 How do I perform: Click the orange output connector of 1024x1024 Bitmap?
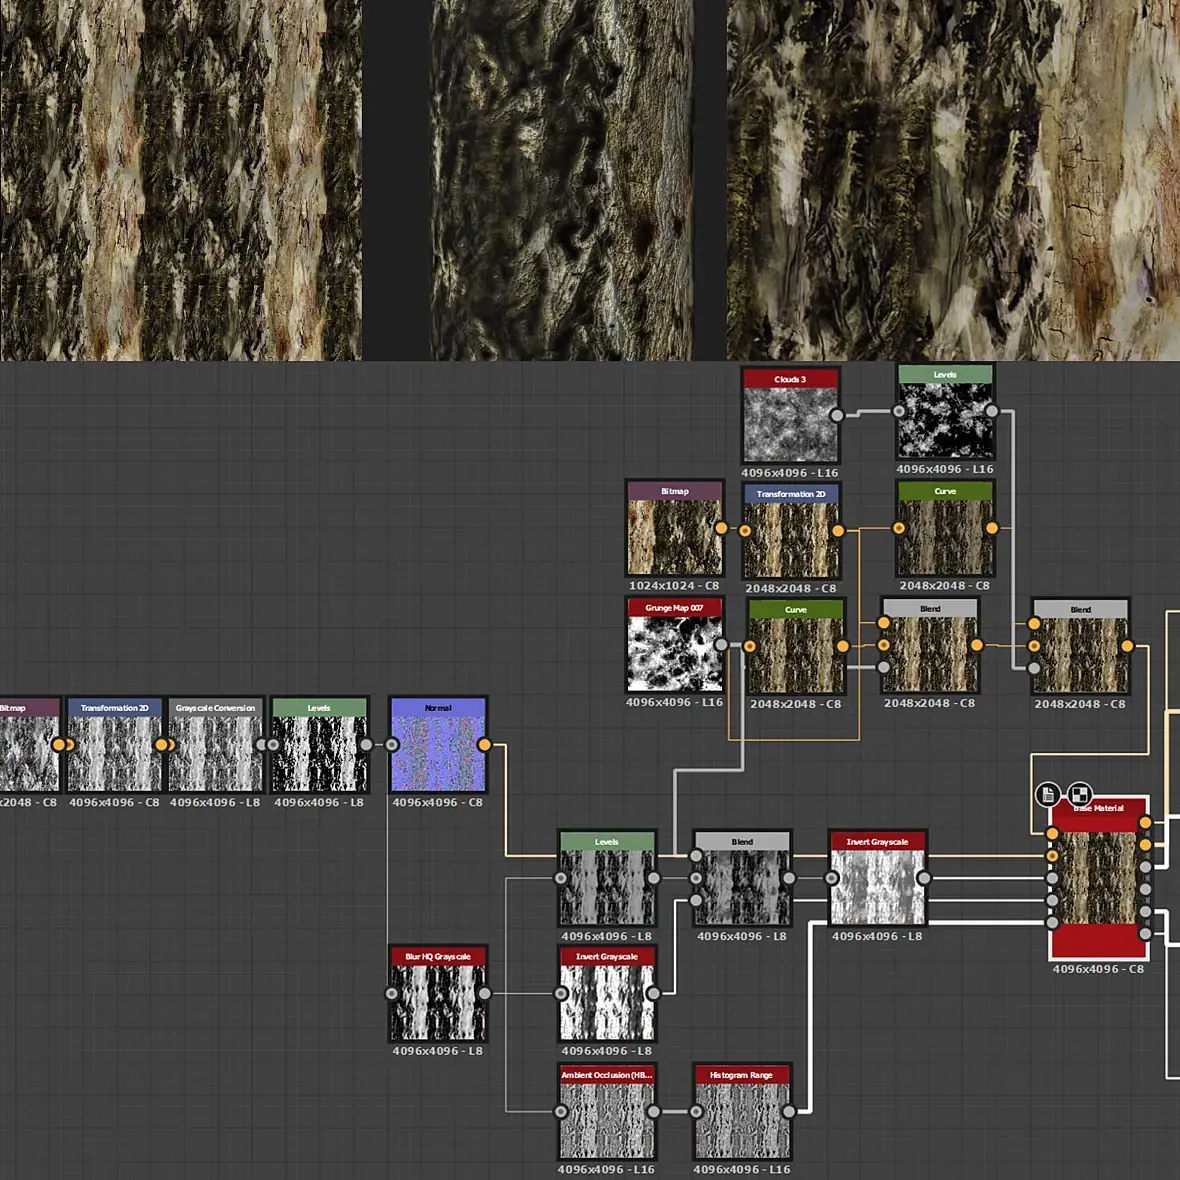(x=721, y=528)
